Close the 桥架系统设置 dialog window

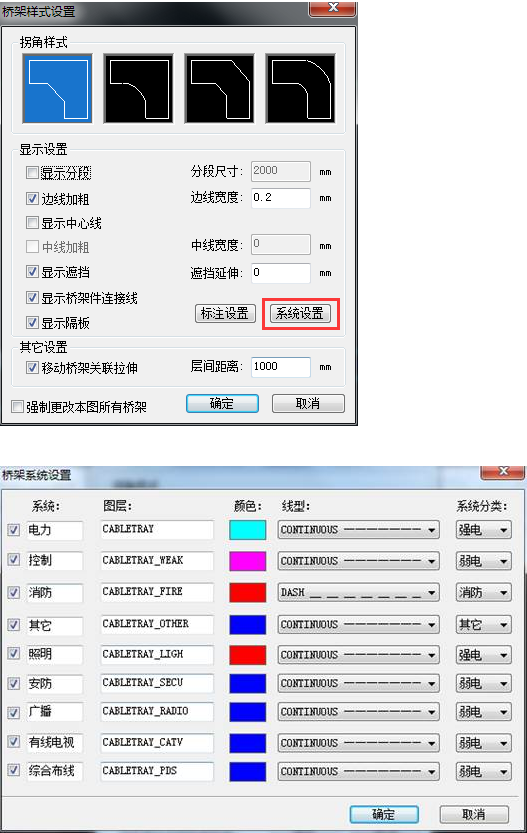tap(503, 472)
